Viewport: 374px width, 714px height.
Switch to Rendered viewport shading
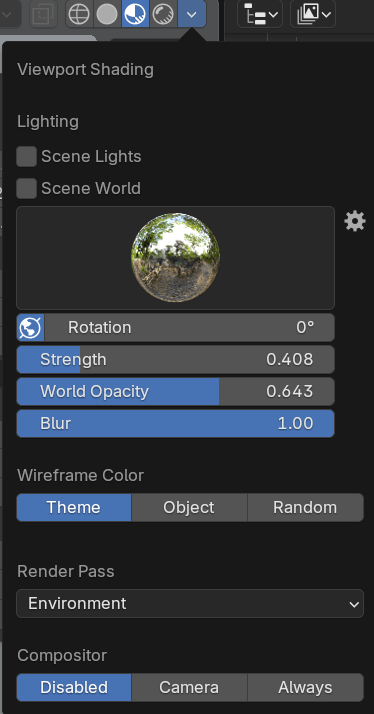pos(163,14)
